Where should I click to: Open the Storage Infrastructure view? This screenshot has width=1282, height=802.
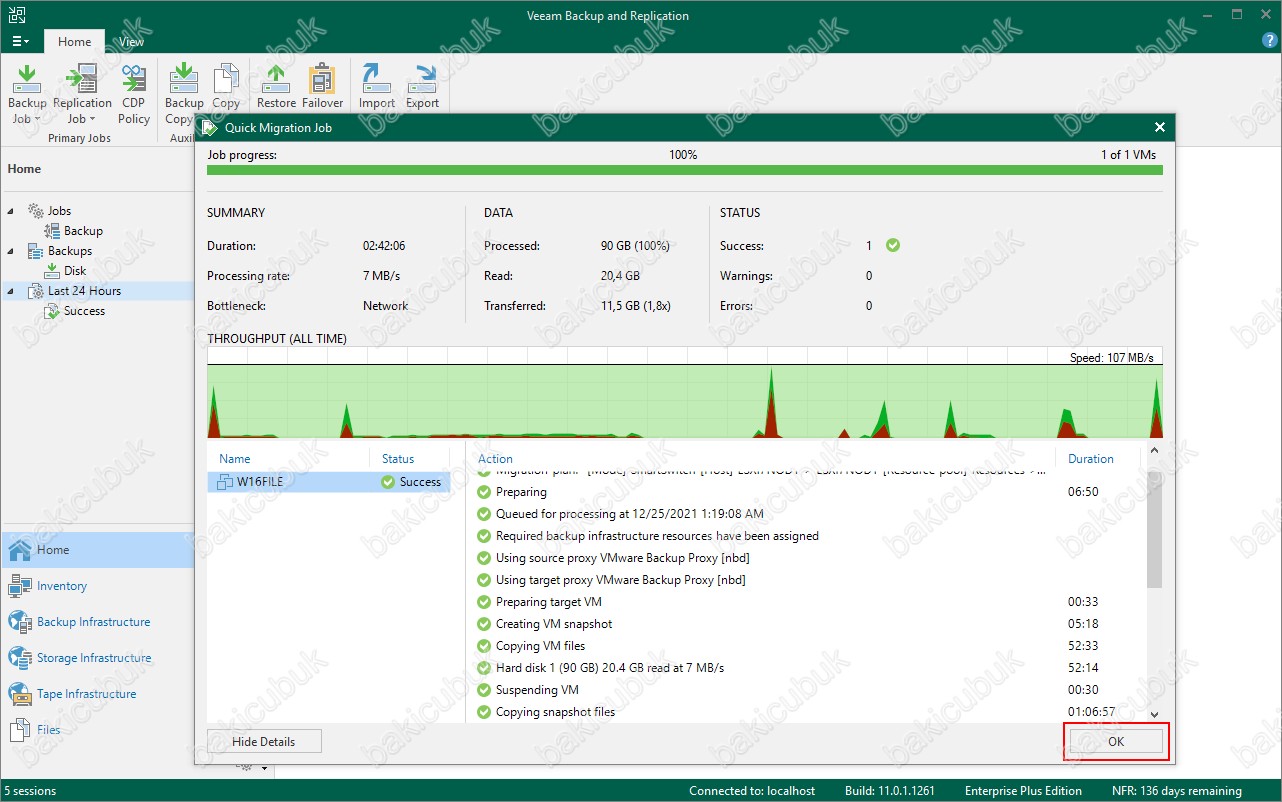(97, 658)
